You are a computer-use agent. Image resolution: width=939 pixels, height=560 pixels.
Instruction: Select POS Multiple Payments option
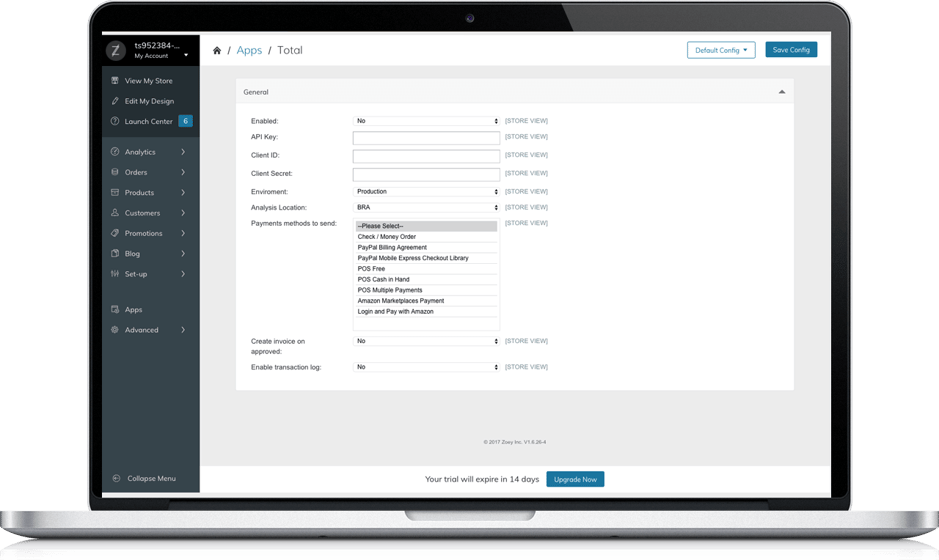pyautogui.click(x=426, y=290)
